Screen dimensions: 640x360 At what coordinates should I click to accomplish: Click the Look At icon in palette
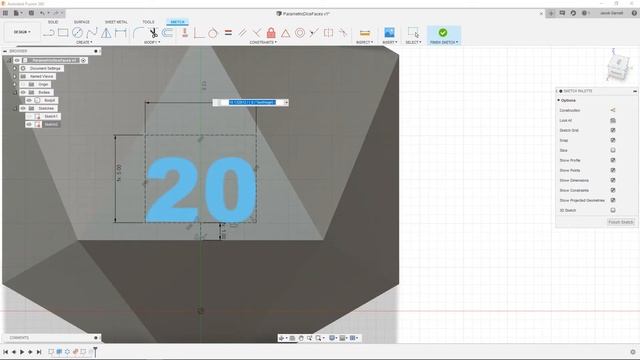[x=613, y=120]
